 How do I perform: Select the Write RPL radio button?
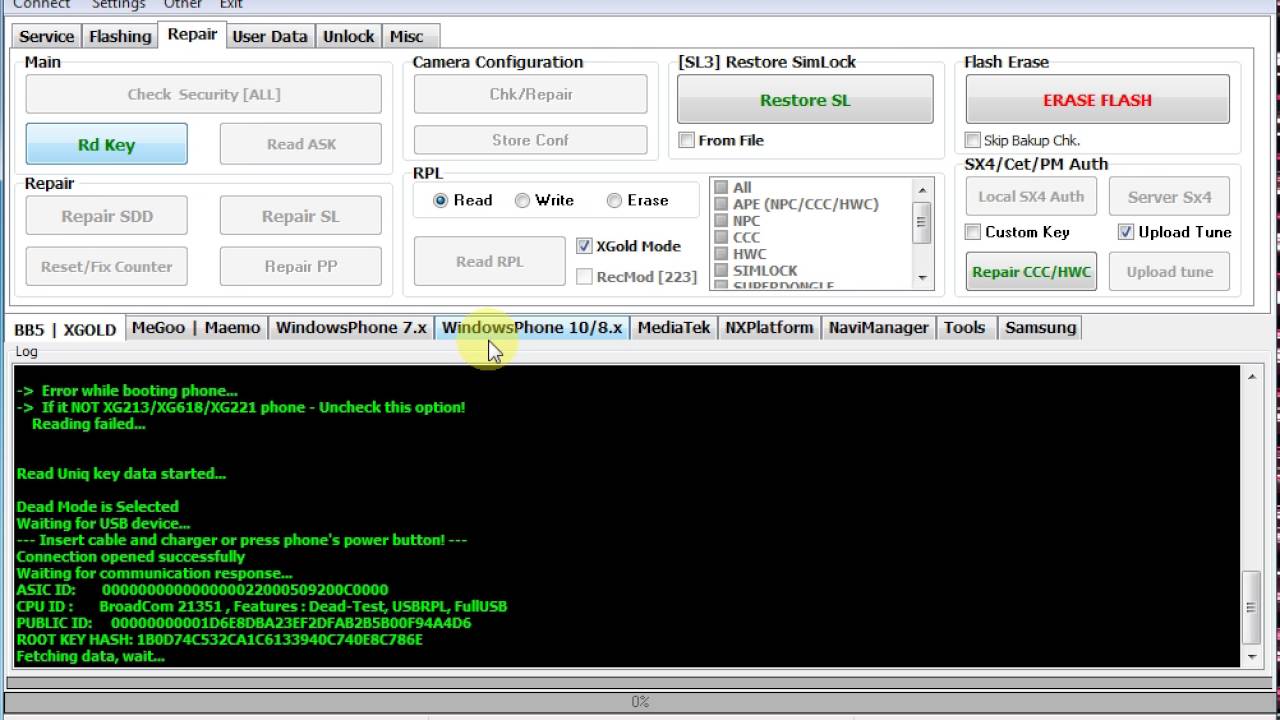(523, 200)
